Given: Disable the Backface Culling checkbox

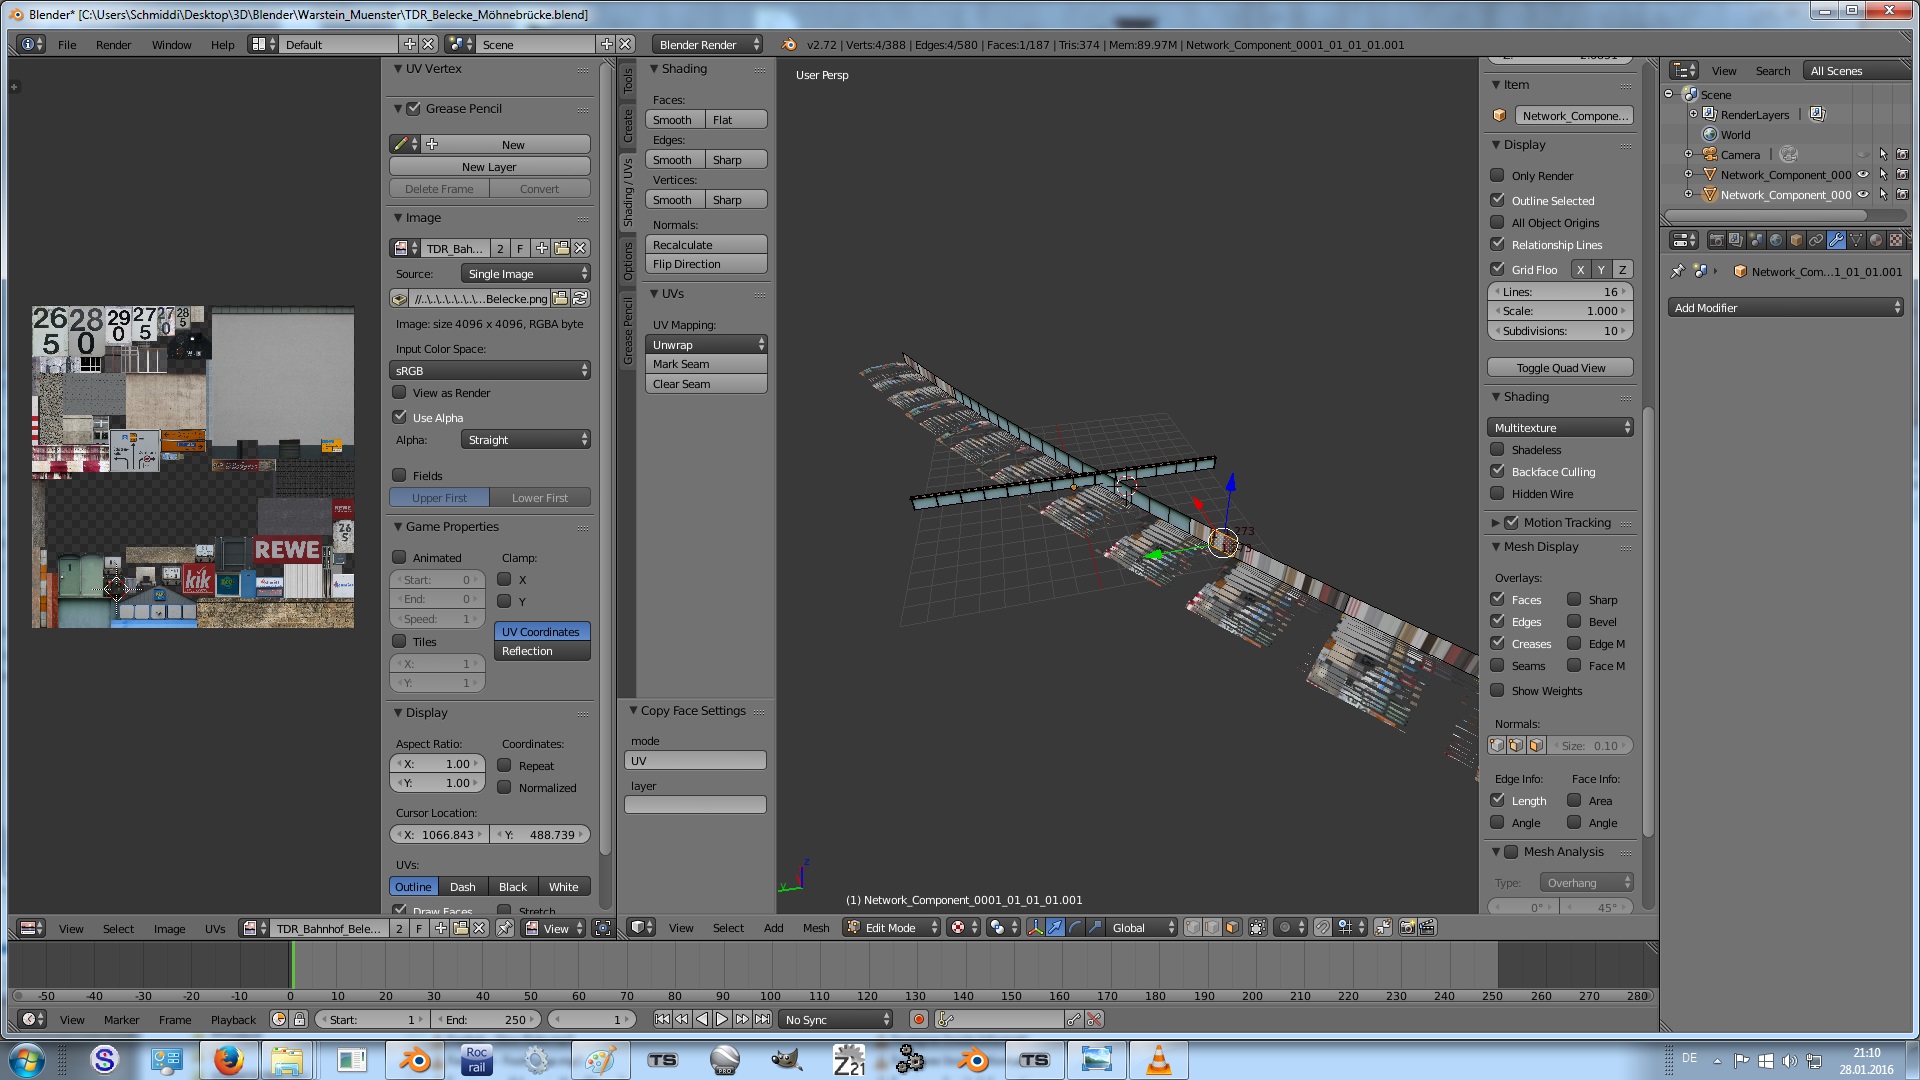Looking at the screenshot, I should click(x=1497, y=471).
